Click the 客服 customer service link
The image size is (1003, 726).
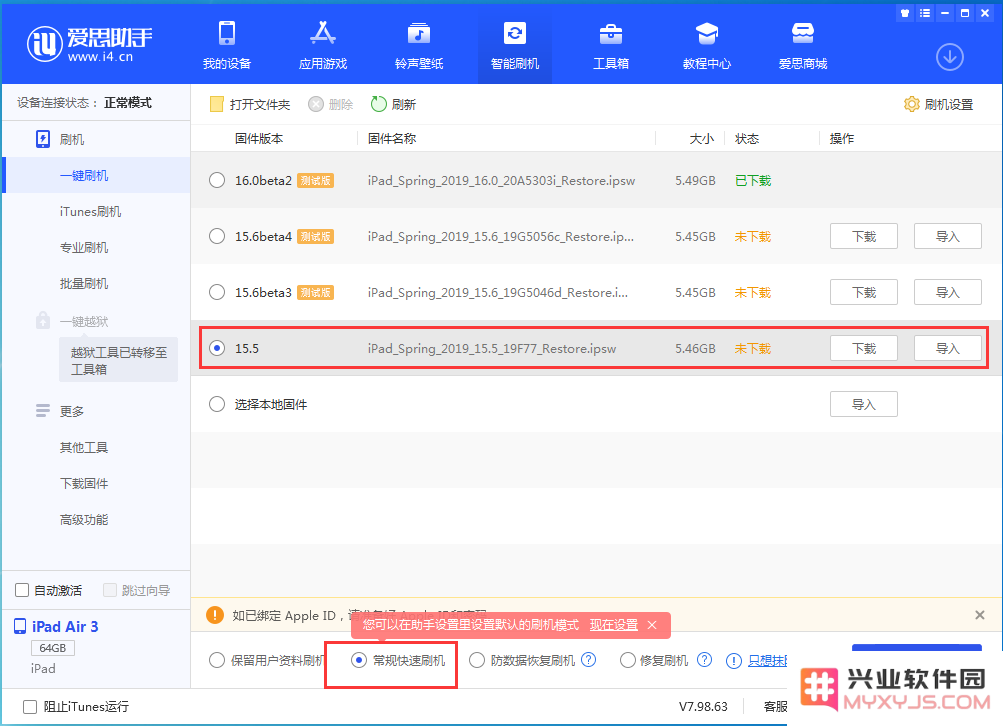click(x=775, y=707)
